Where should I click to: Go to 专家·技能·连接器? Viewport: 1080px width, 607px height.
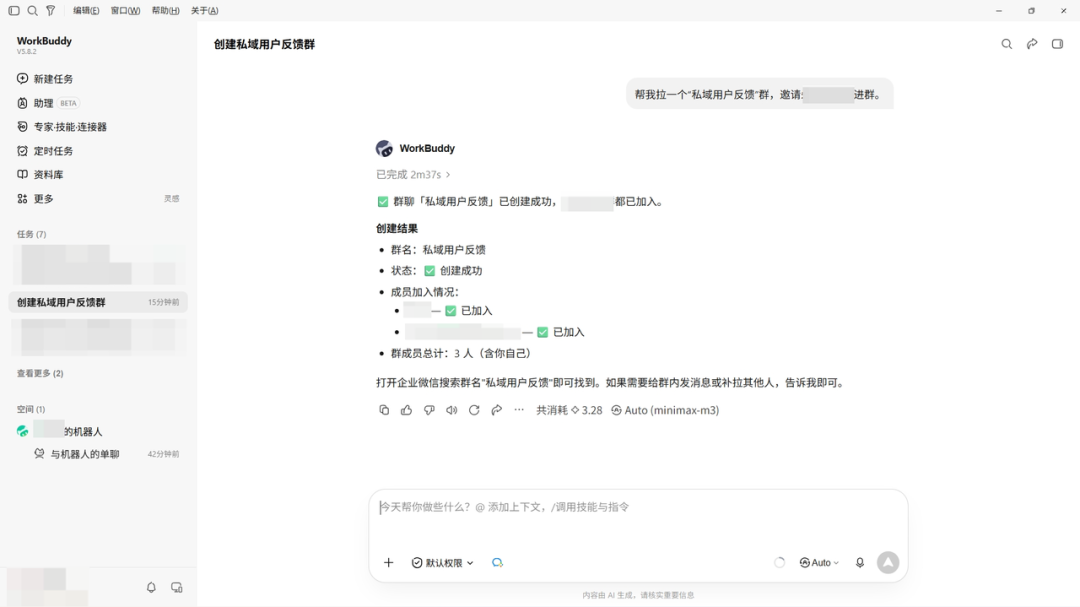point(98,127)
